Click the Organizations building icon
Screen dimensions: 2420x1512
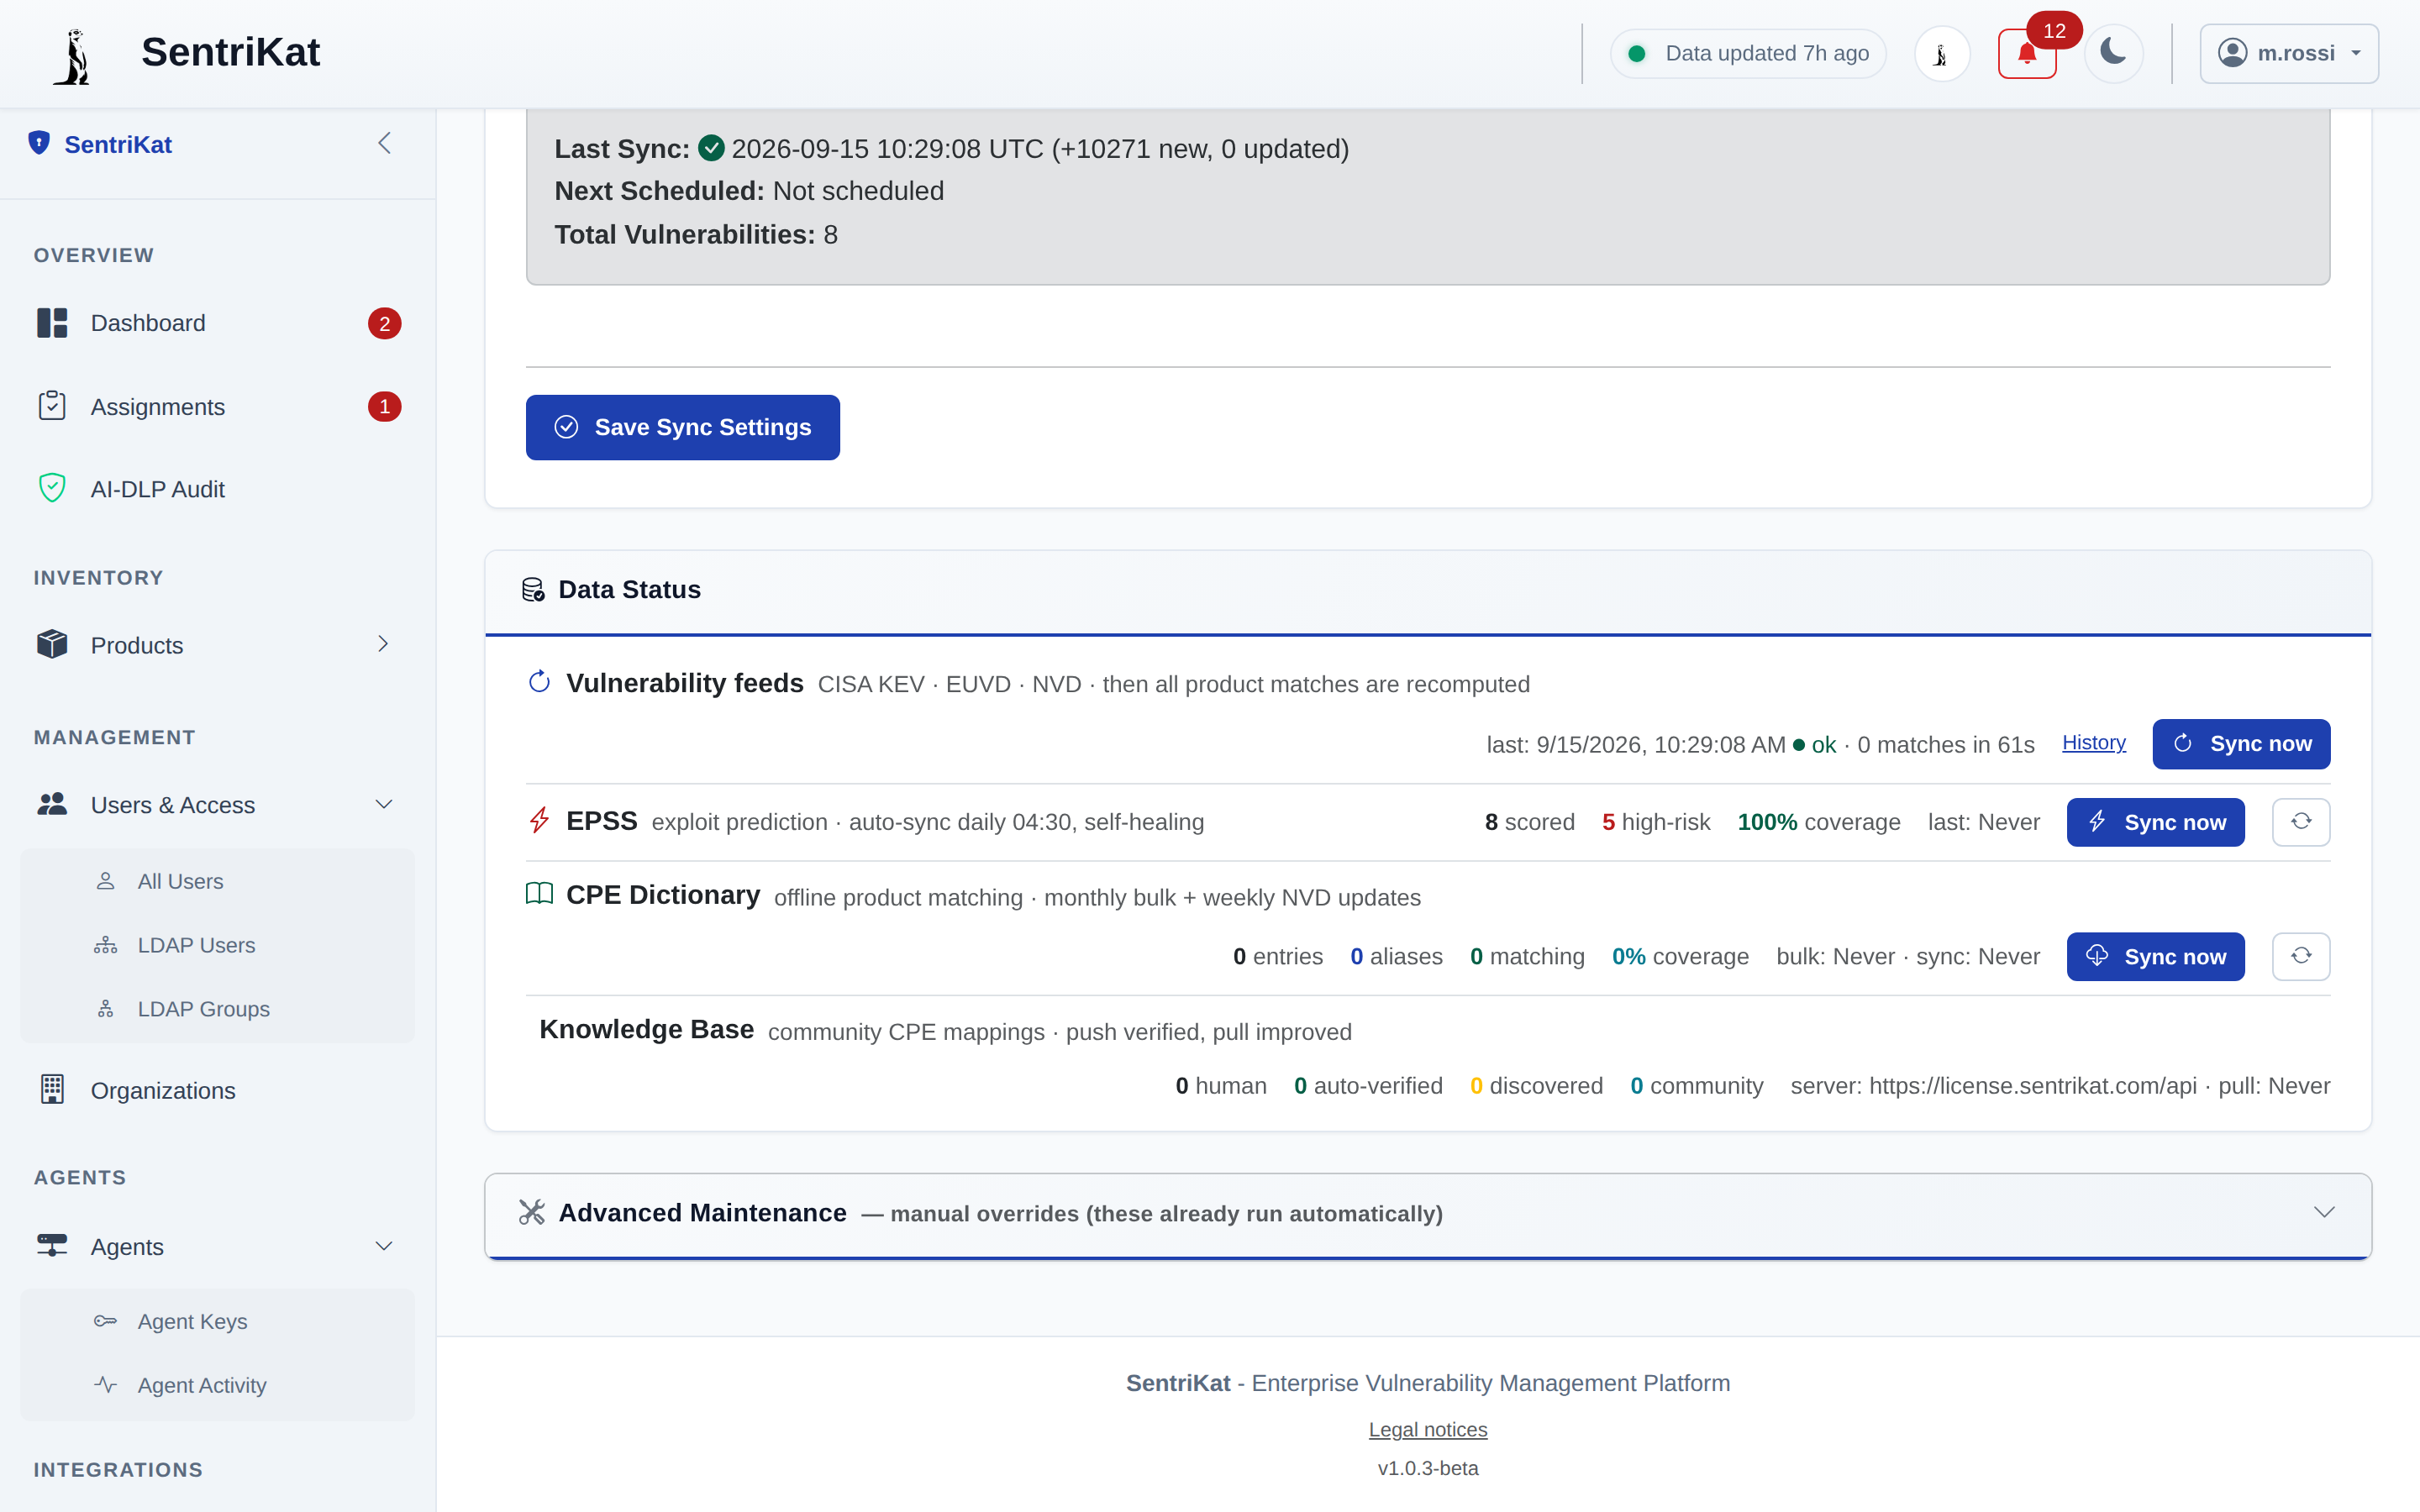coord(52,1089)
